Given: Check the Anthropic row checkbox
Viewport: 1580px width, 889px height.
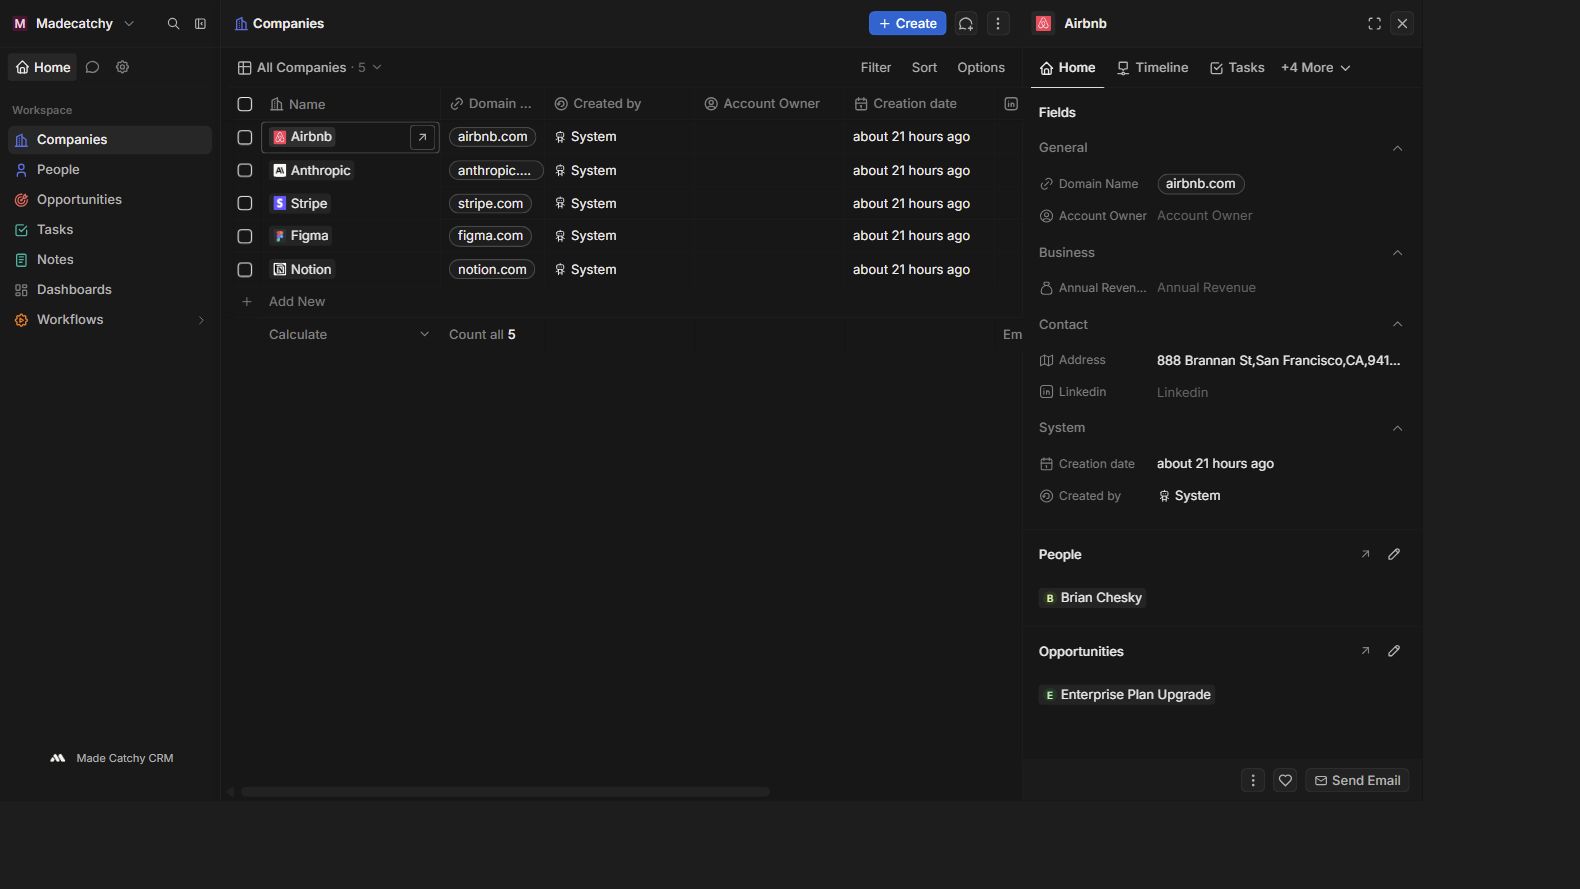Looking at the screenshot, I should click(x=245, y=171).
